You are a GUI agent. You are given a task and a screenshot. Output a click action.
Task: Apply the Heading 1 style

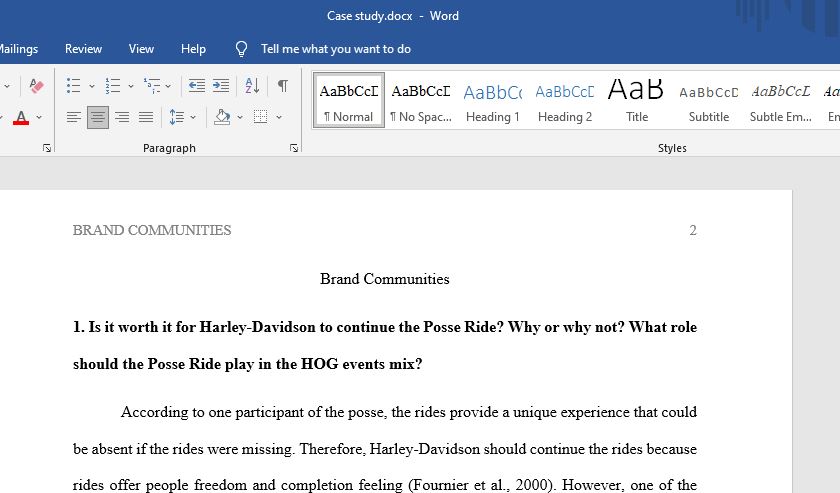click(492, 101)
